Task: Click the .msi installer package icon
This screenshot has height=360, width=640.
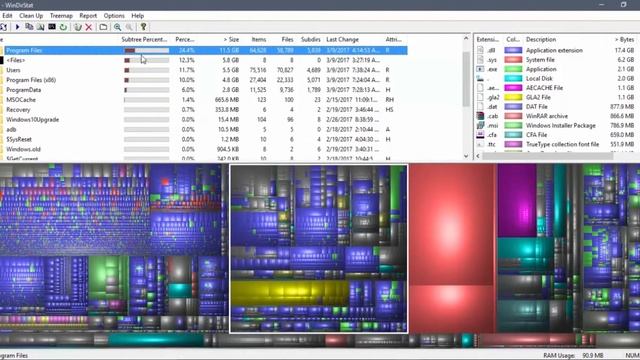Action: (480, 125)
